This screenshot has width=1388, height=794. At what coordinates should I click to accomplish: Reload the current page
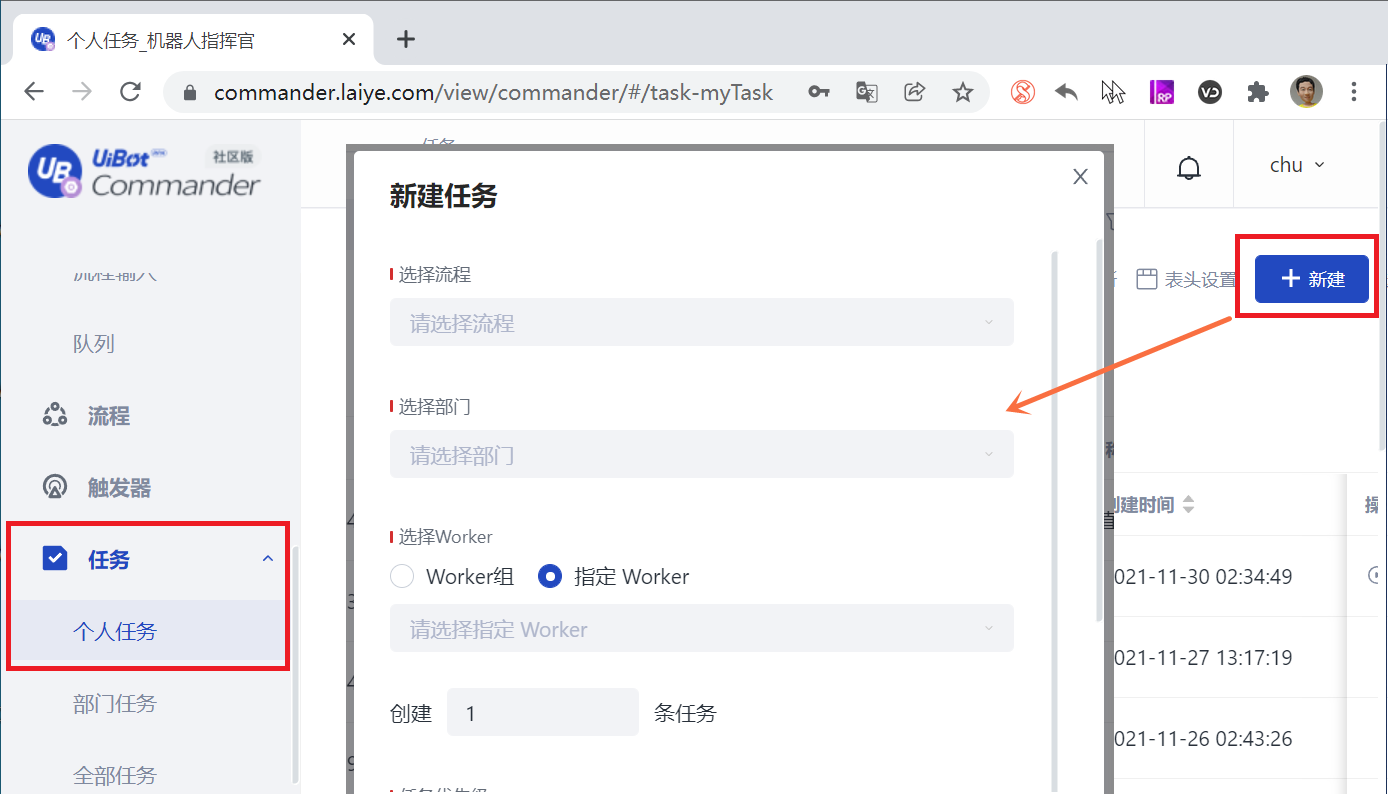coord(130,92)
